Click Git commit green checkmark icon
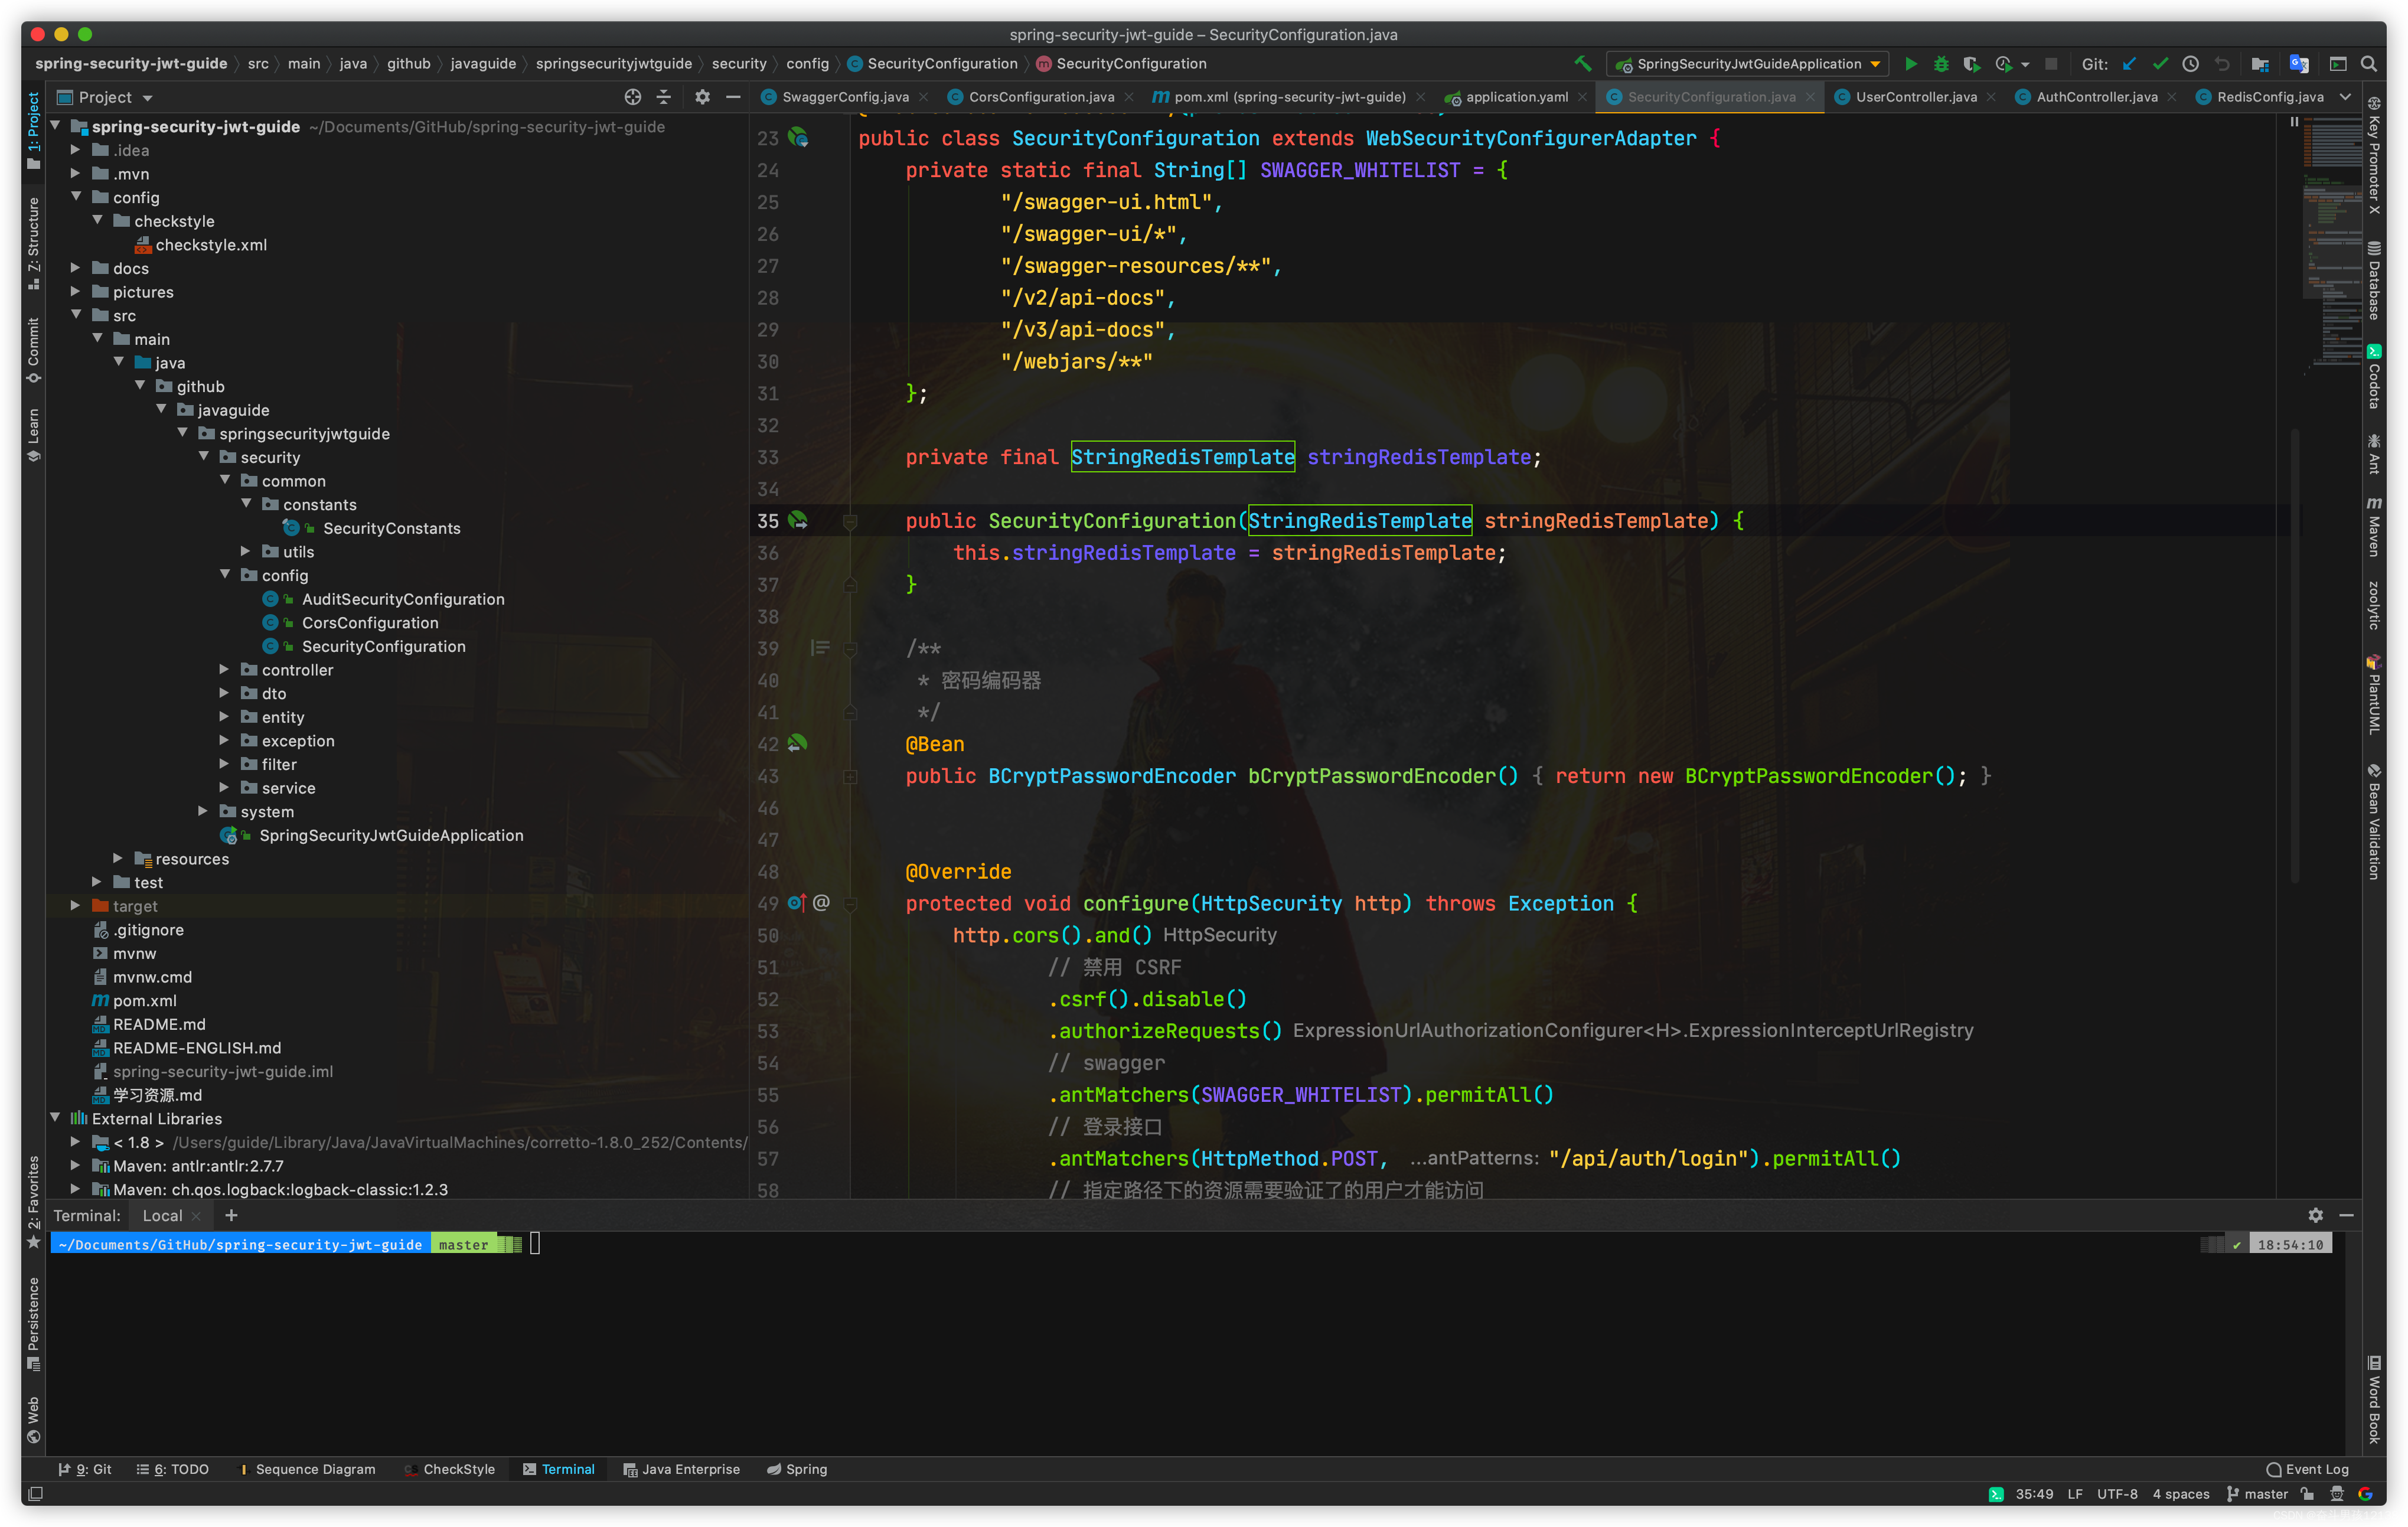The image size is (2408, 1527). [x=2160, y=64]
